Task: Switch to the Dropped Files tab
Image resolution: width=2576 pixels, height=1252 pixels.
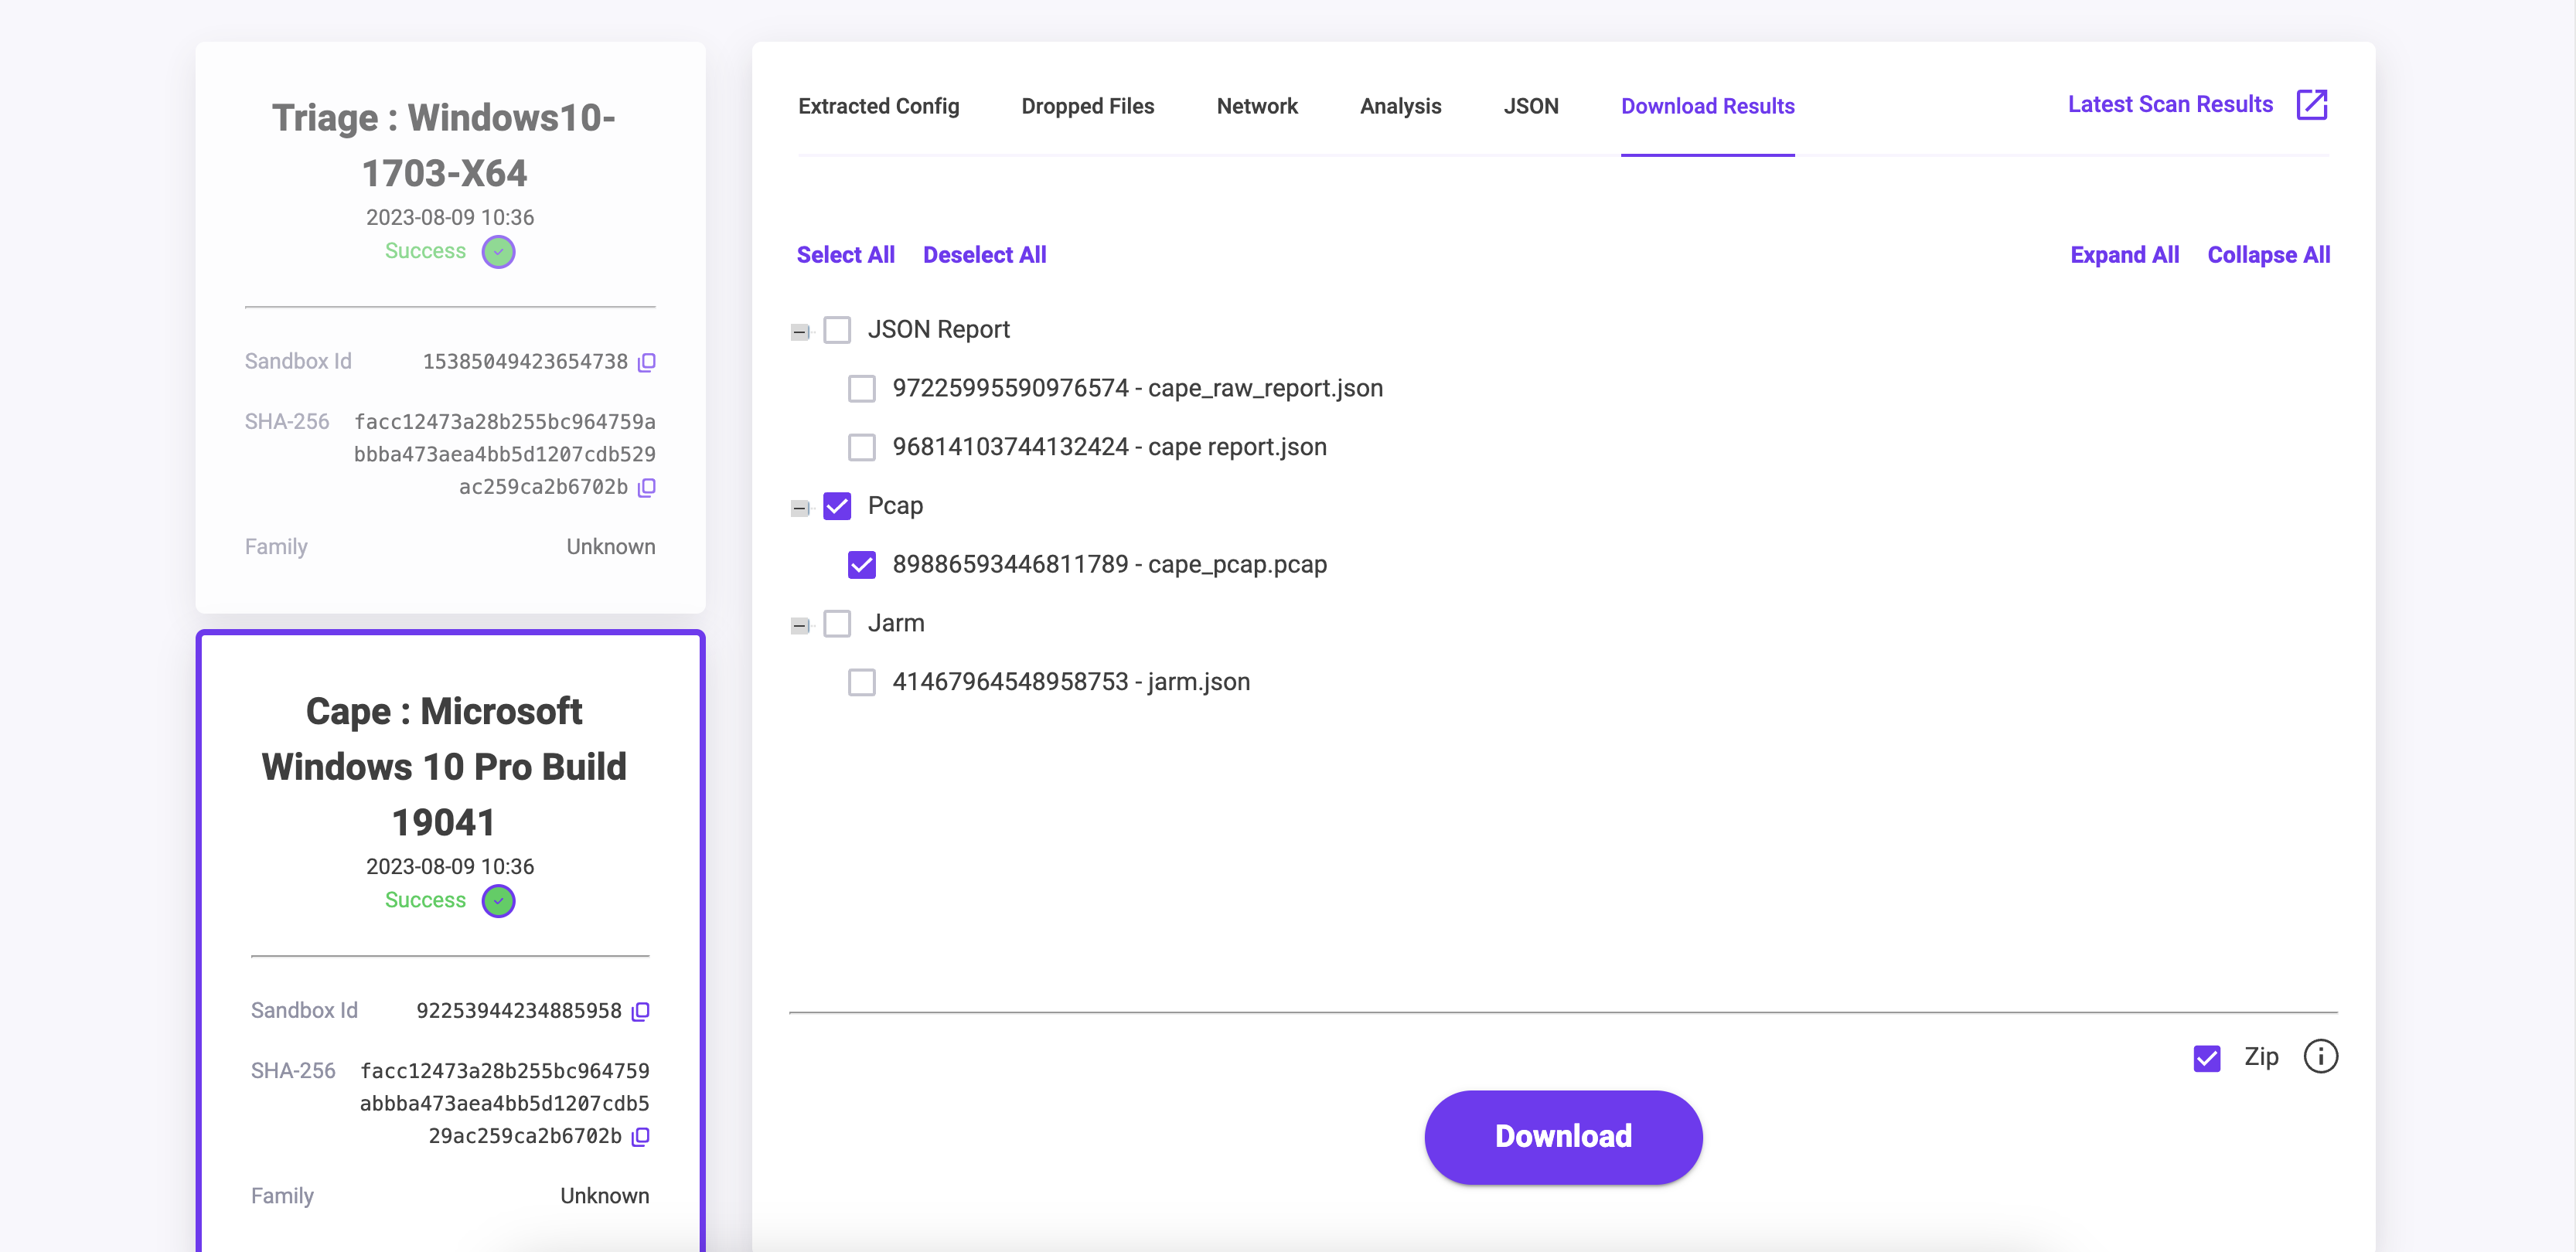Action: click(1087, 106)
